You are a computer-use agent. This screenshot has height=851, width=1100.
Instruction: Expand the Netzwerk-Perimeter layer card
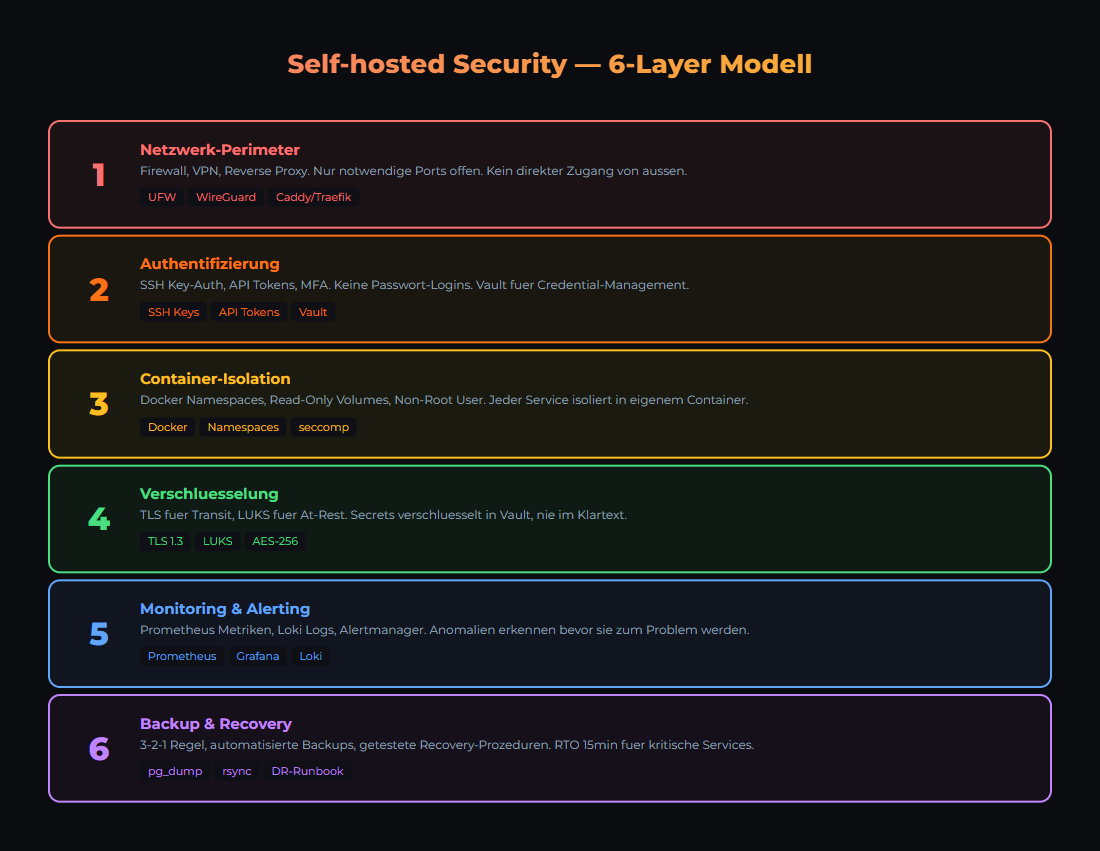click(x=550, y=174)
